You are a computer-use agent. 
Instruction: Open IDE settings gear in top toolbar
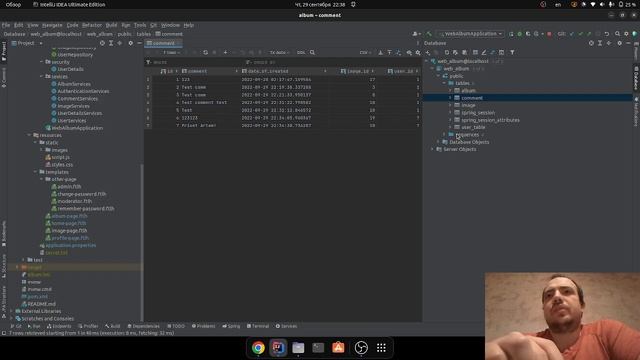(x=626, y=34)
